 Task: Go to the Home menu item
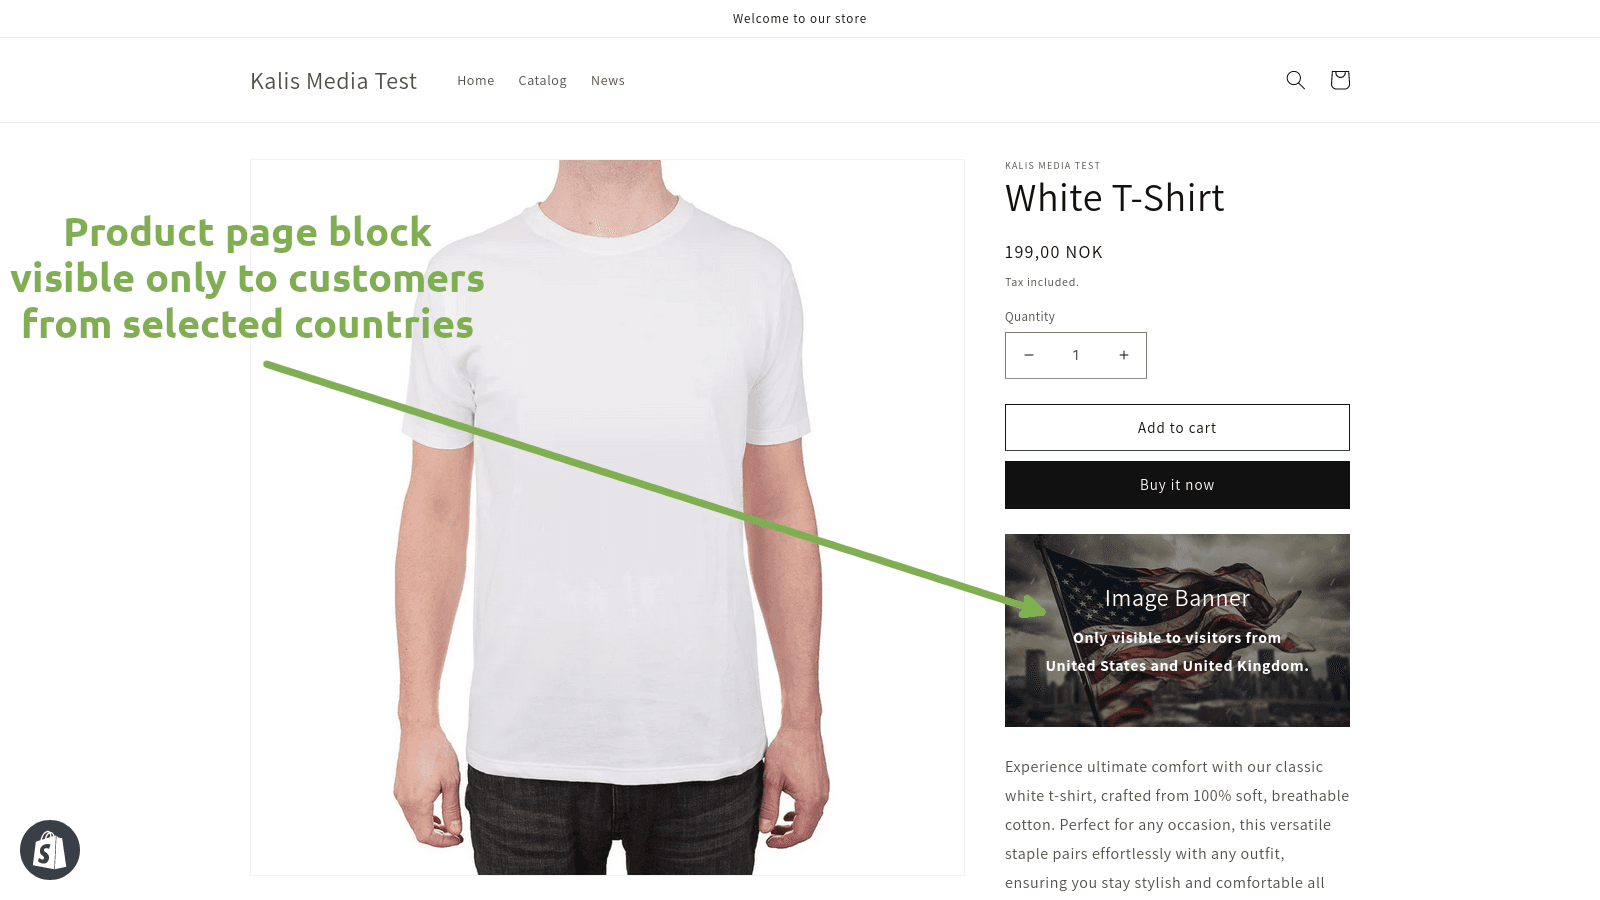coord(476,81)
